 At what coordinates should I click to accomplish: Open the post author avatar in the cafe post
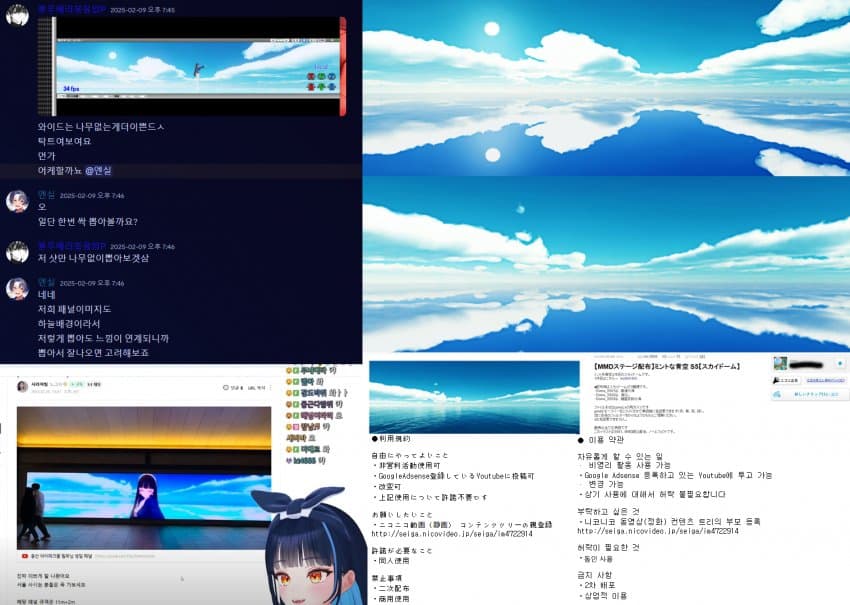22,386
